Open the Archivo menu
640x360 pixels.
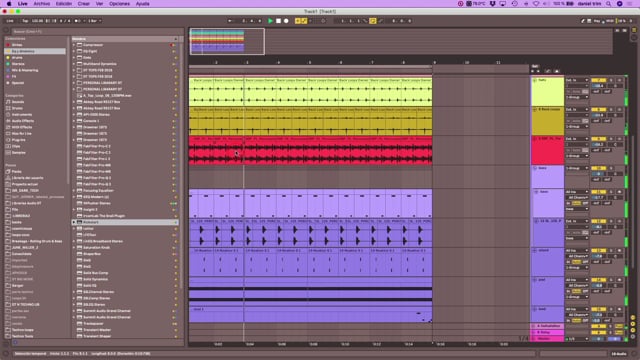(x=42, y=4)
